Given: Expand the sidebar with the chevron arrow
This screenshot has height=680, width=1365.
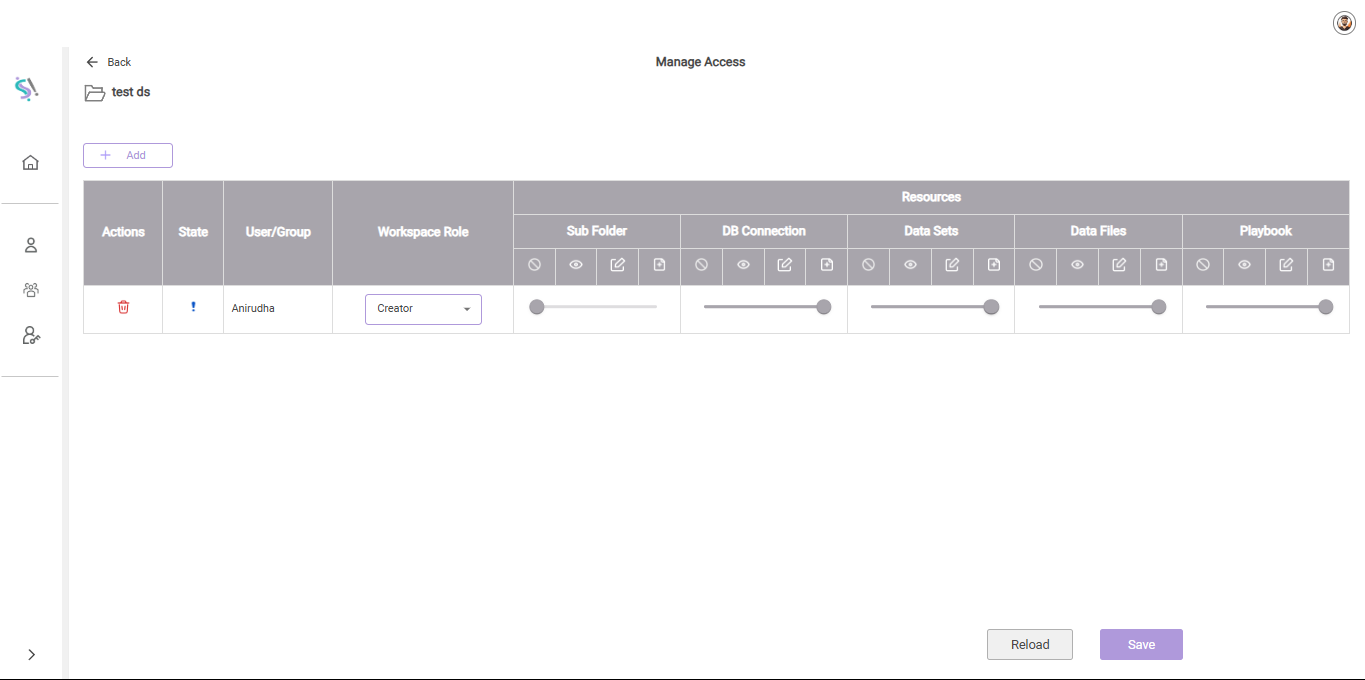Looking at the screenshot, I should [31, 654].
